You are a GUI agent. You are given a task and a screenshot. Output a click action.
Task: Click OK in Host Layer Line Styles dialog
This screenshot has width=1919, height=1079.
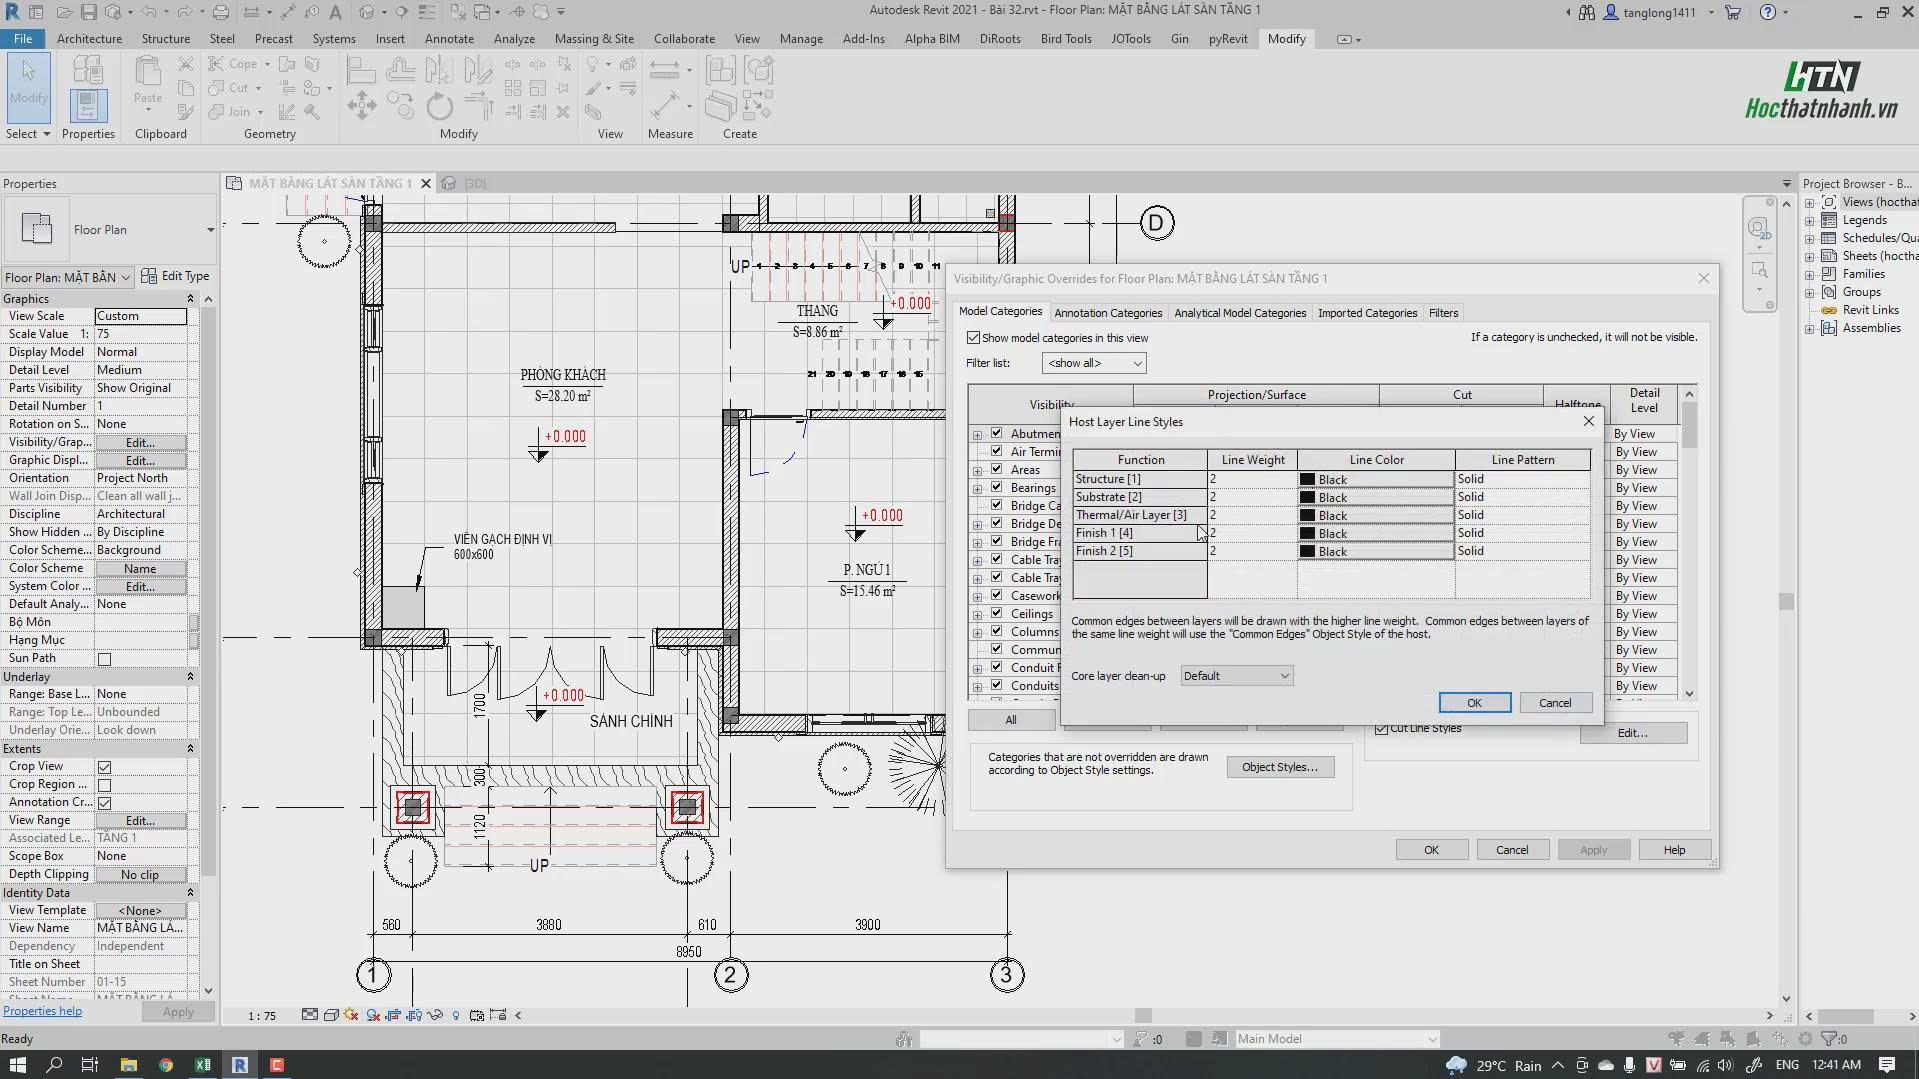pyautogui.click(x=1474, y=703)
